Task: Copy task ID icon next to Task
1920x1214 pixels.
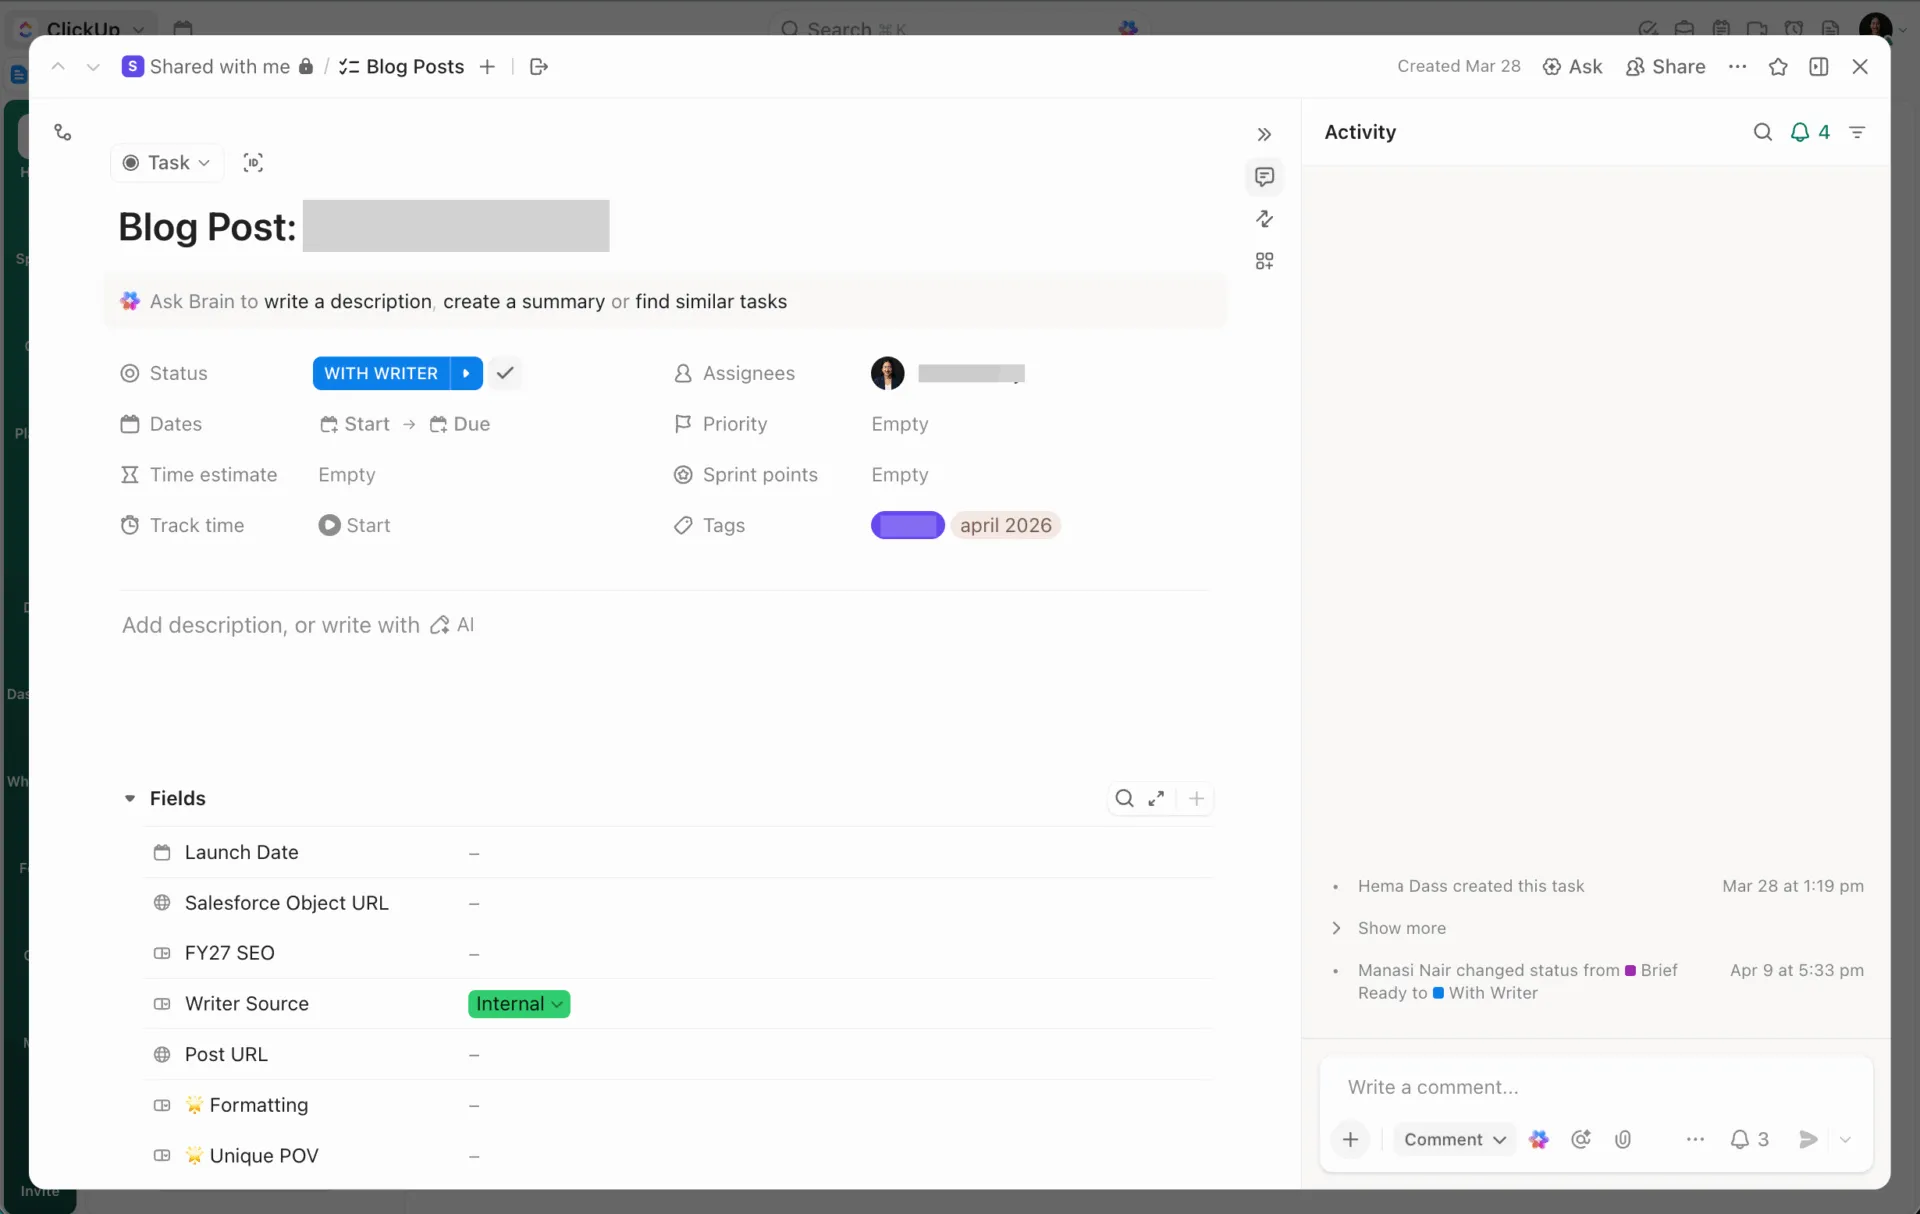Action: (253, 163)
